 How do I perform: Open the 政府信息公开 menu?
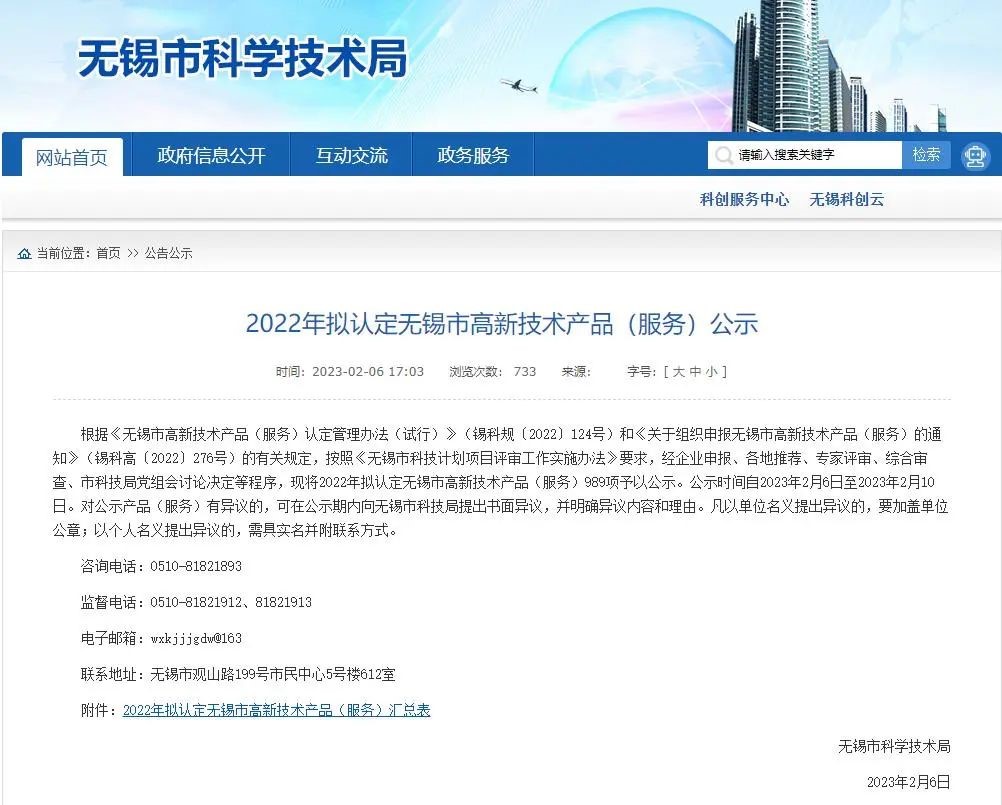coord(212,156)
